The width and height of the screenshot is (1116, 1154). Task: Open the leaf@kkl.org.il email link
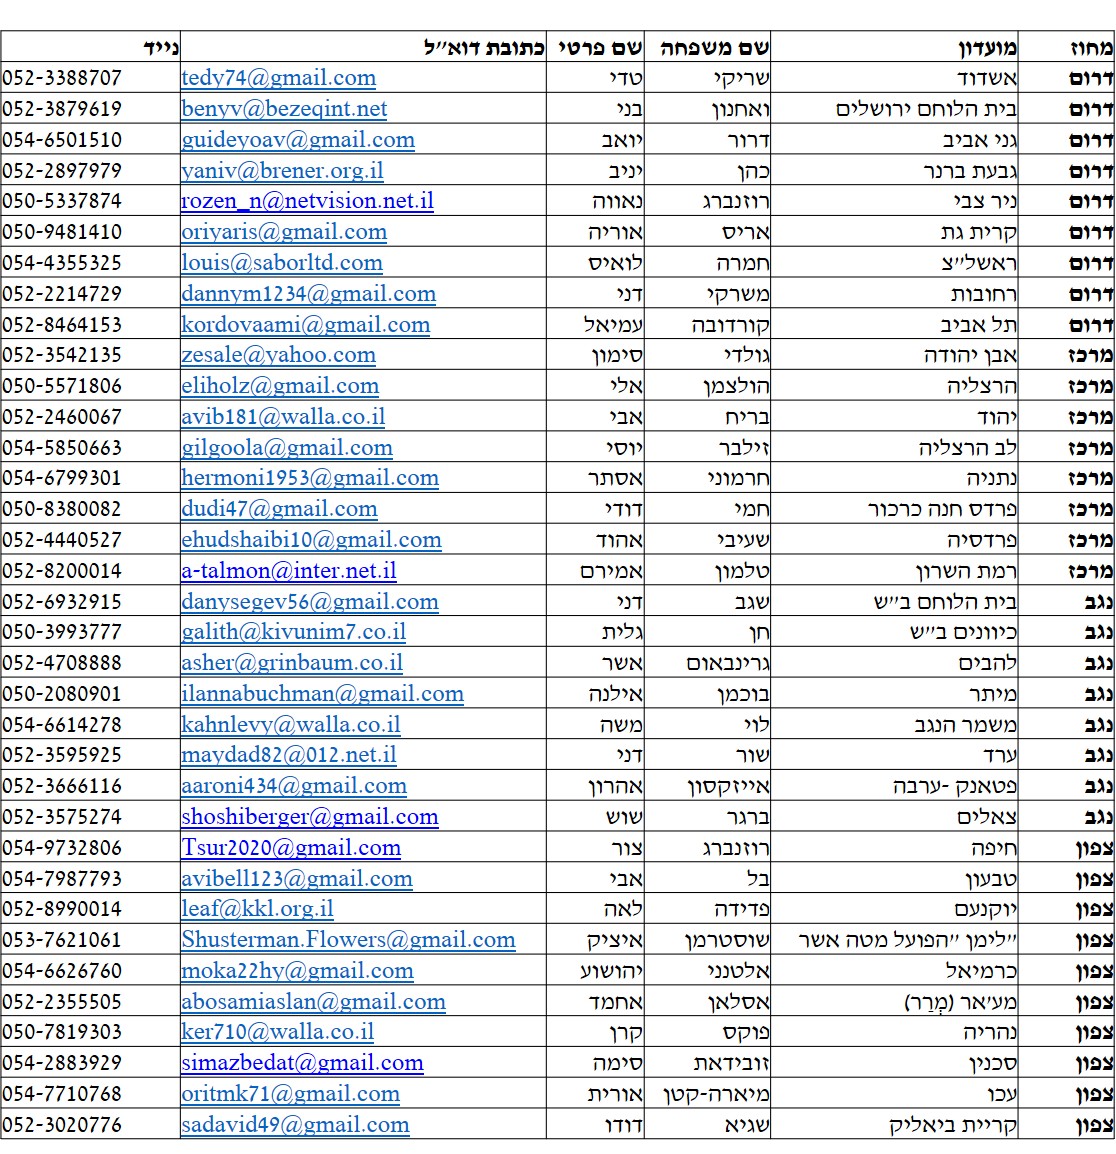[x=257, y=909]
